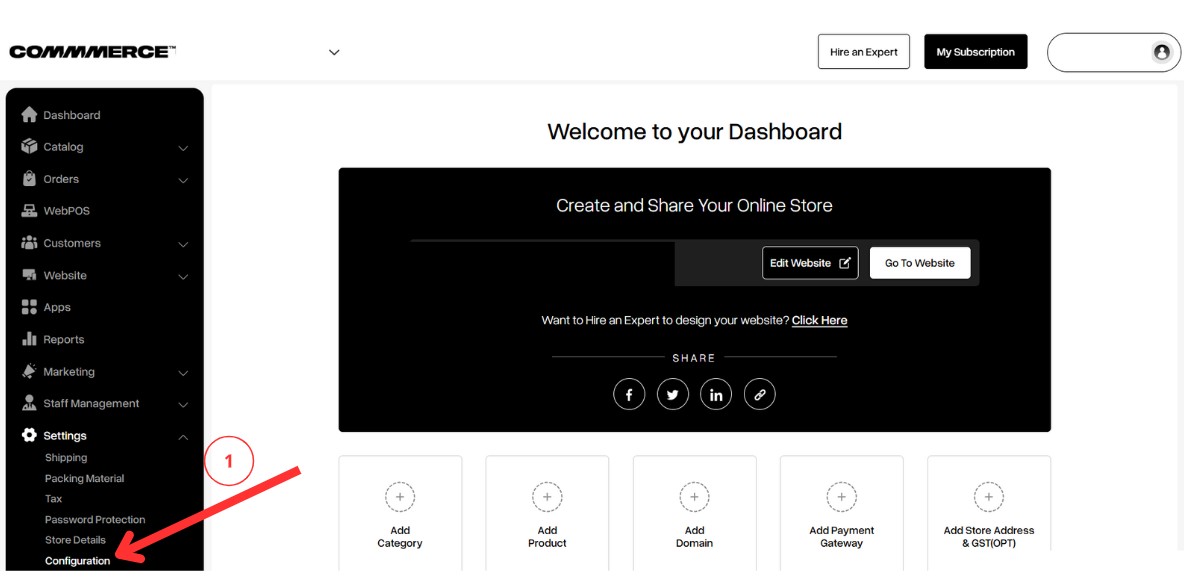Expand the Staff Management chevron
Screen dimensions: 1184x584
(x=183, y=405)
